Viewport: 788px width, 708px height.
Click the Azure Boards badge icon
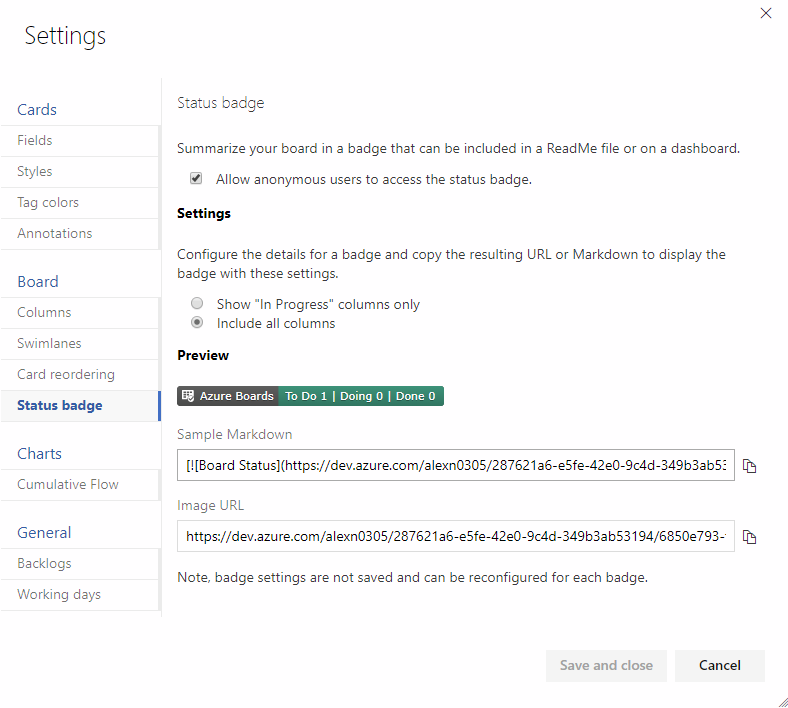point(188,396)
